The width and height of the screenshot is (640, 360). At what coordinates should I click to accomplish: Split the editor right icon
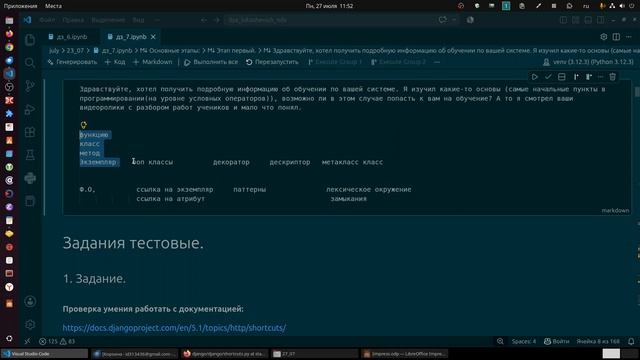(x=616, y=37)
